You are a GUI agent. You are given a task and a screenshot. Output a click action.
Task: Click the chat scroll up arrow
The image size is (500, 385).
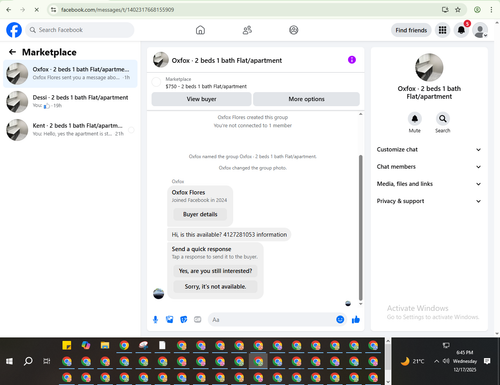(x=360, y=114)
